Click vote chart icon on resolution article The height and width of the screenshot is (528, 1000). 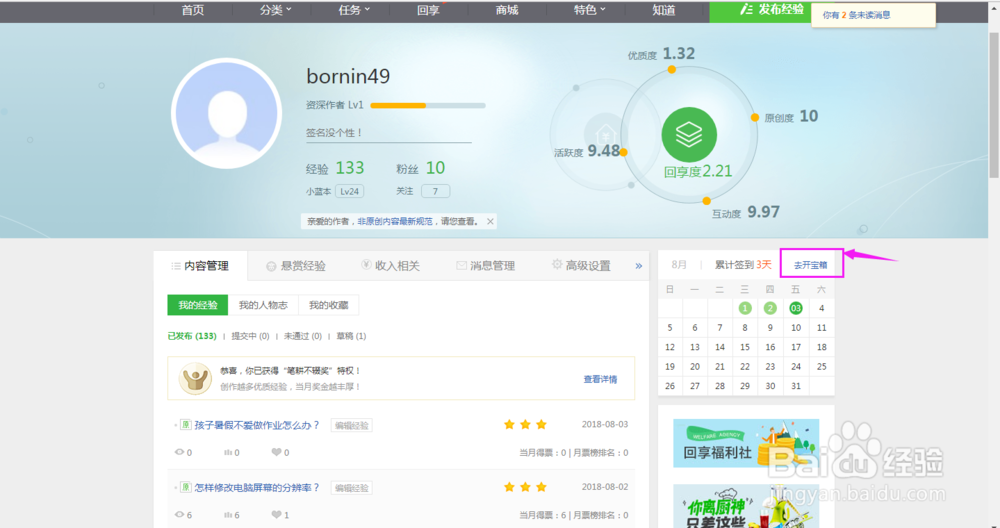tap(228, 515)
